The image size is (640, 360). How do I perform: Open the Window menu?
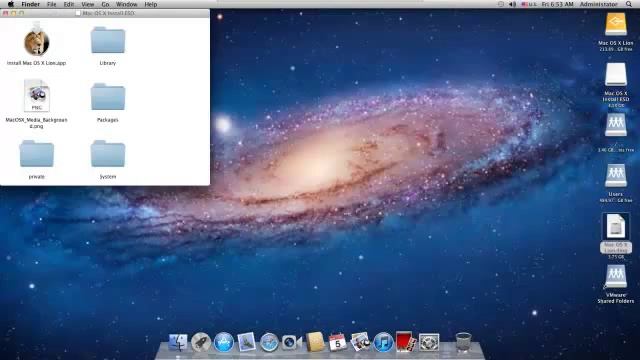coord(127,4)
